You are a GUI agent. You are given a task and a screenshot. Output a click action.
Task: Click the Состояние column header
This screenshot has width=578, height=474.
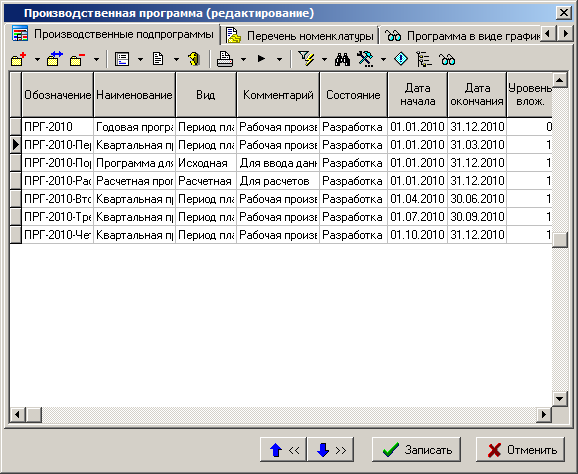pos(354,95)
